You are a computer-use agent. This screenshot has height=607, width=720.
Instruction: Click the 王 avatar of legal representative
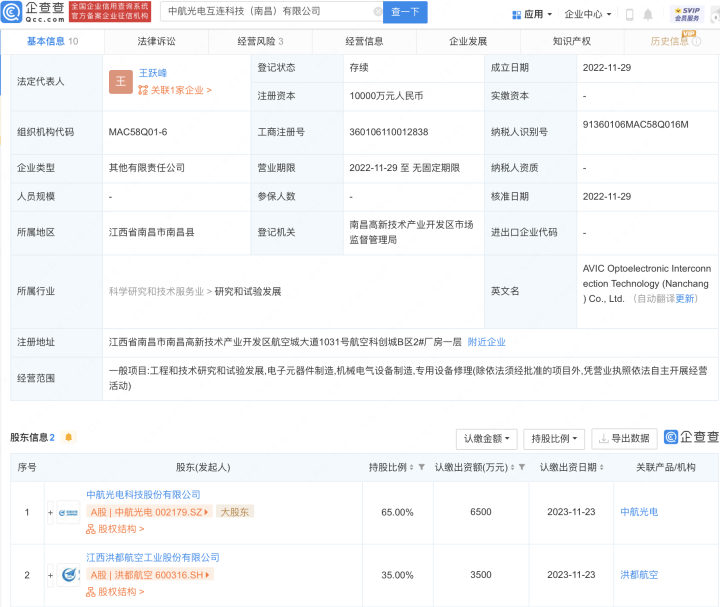tap(121, 82)
